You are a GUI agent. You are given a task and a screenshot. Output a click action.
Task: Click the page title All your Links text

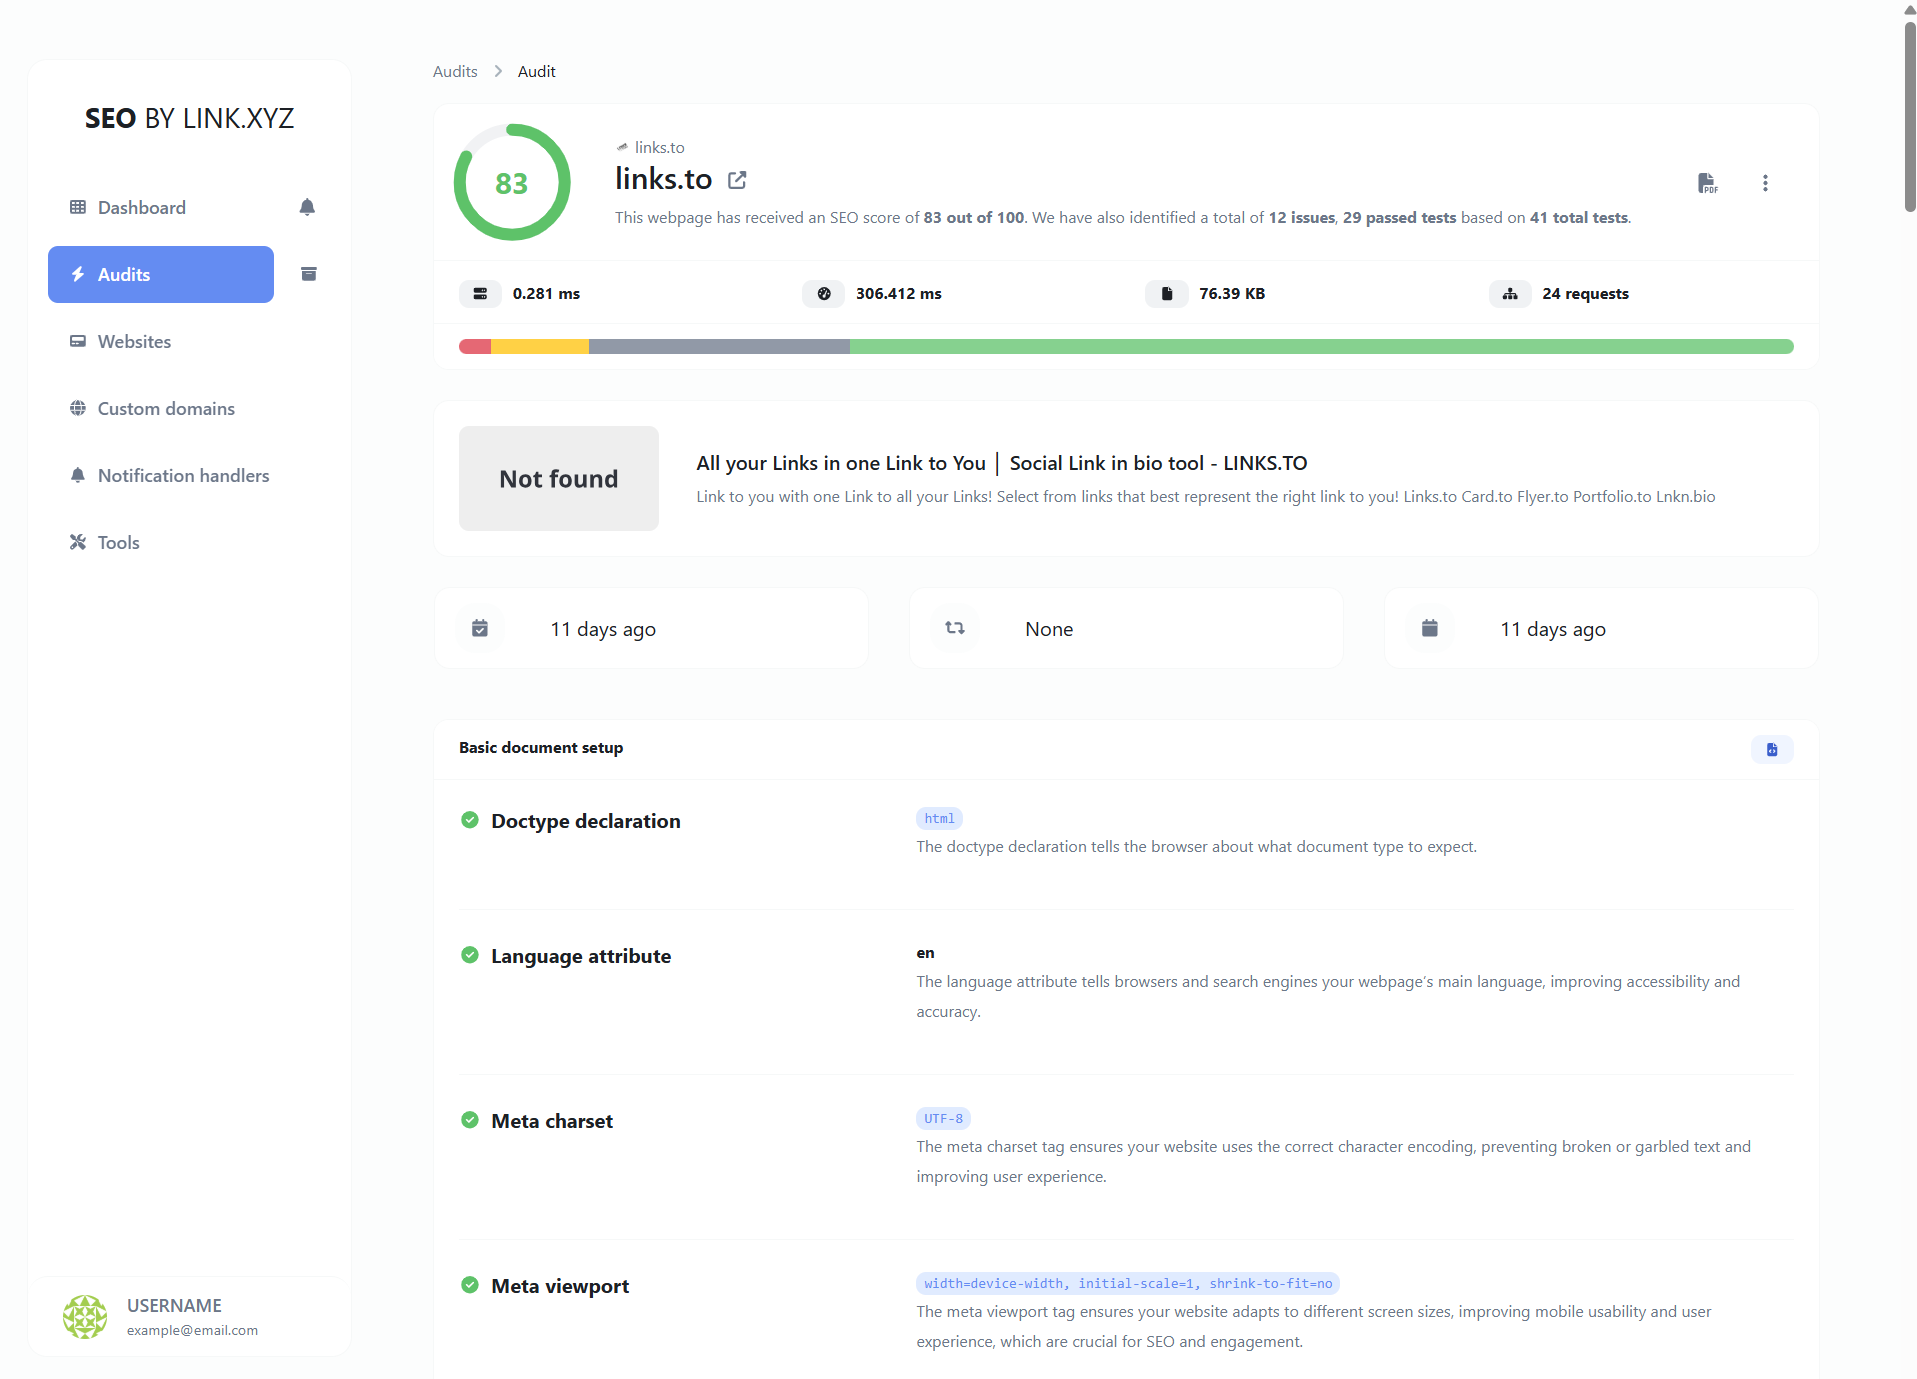(1002, 463)
